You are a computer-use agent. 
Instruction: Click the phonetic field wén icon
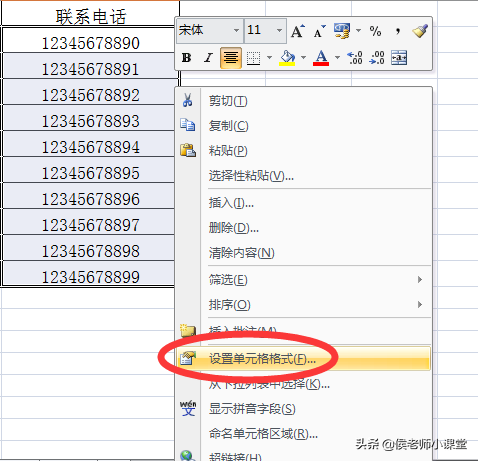(x=188, y=408)
